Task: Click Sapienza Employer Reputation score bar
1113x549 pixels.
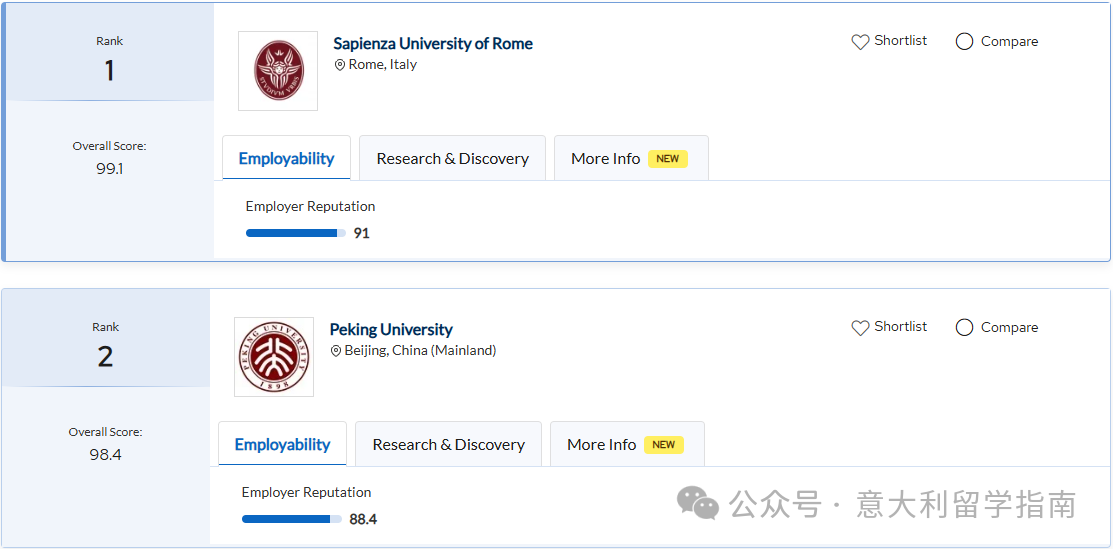Action: 295,233
